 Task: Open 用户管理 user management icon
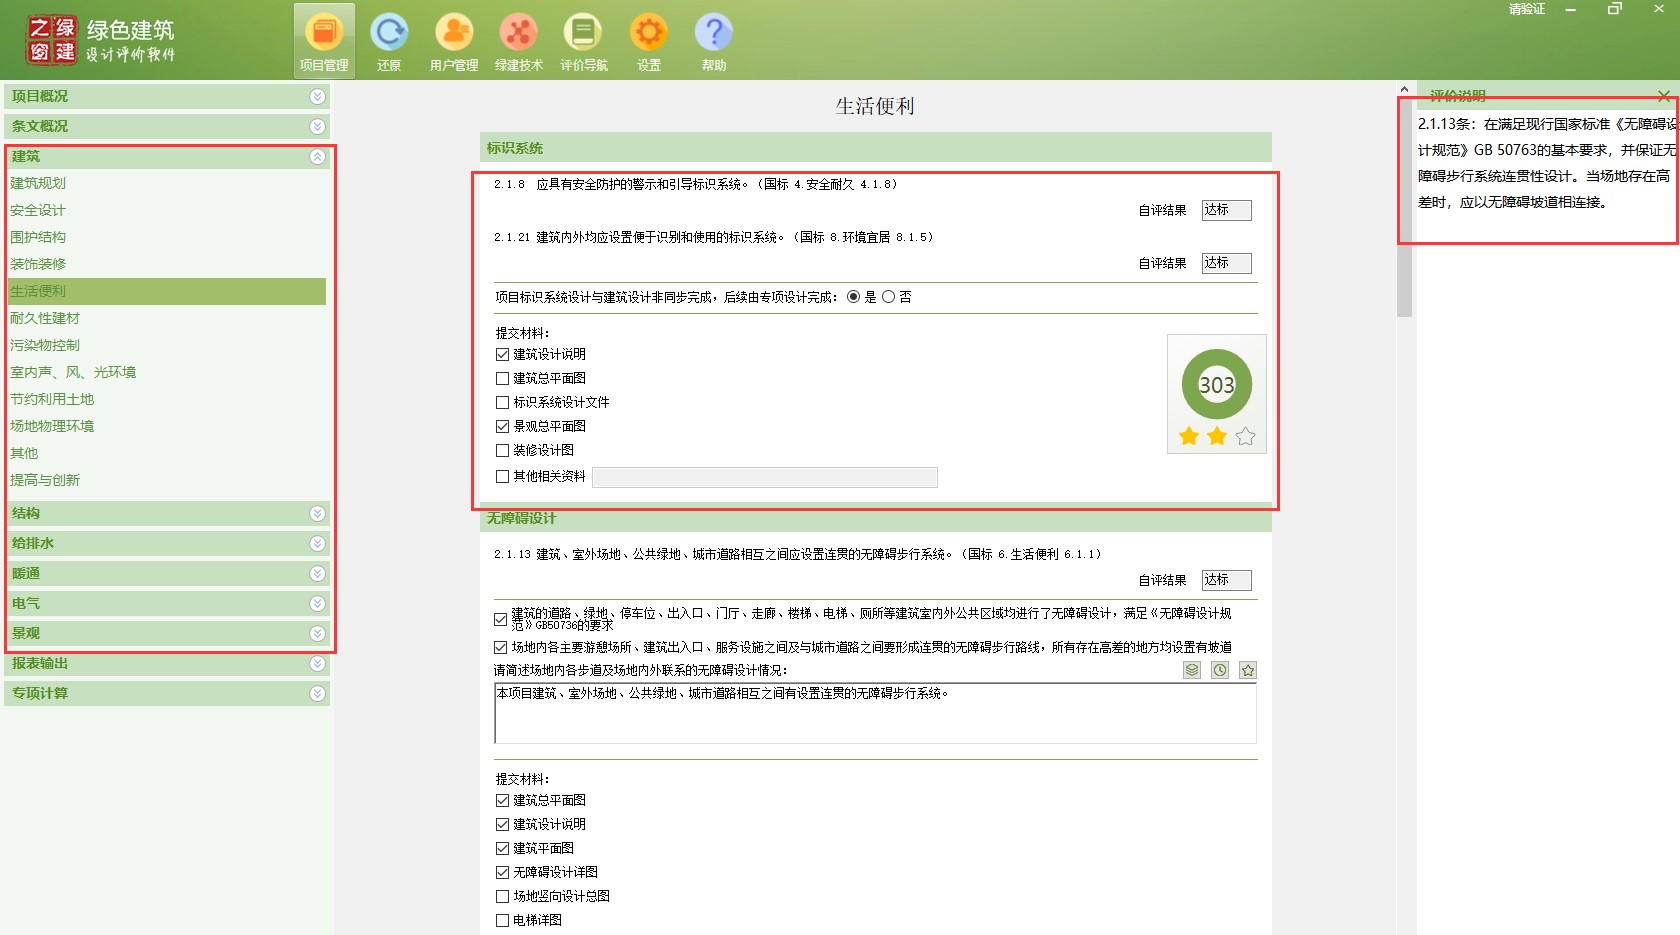pyautogui.click(x=454, y=41)
